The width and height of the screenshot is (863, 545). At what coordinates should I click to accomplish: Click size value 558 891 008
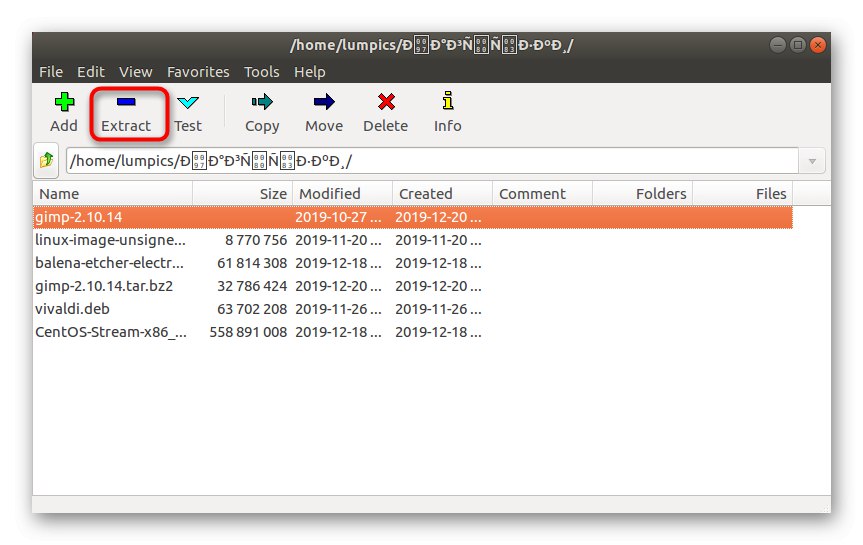(248, 332)
